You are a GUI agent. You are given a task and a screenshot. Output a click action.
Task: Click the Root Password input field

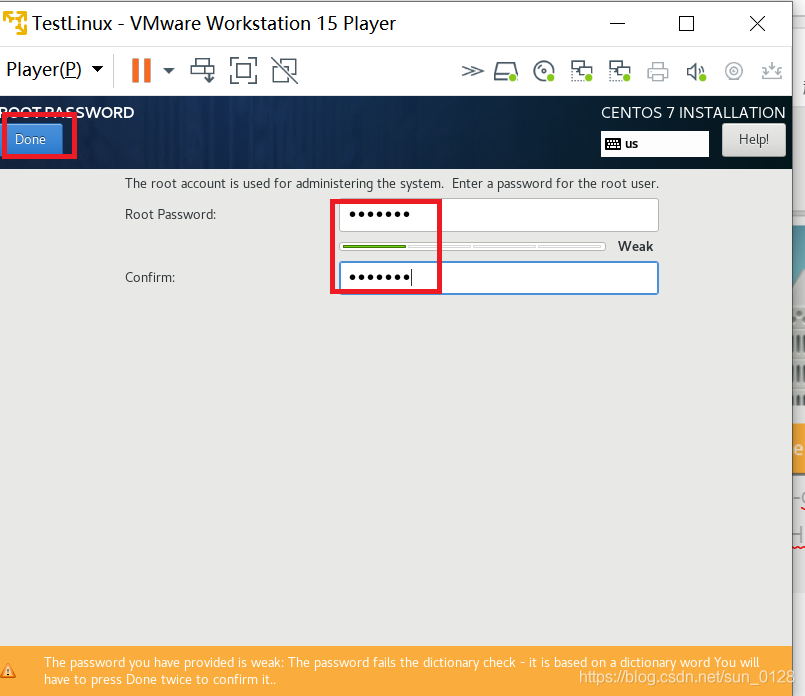click(x=499, y=215)
